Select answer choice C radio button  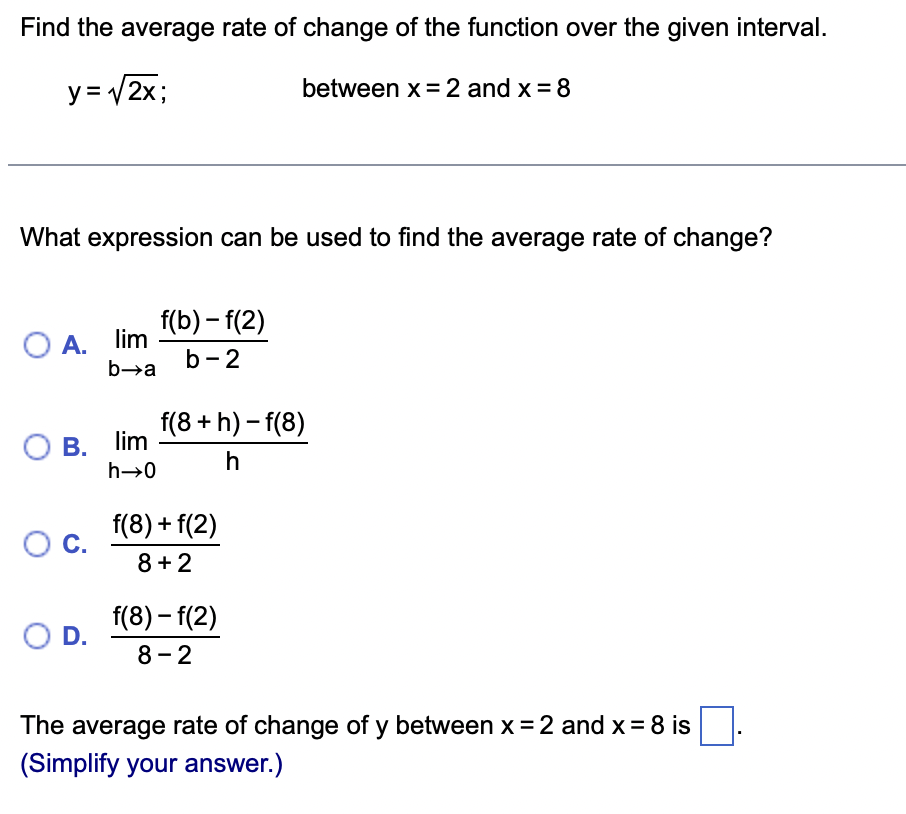pyautogui.click(x=37, y=543)
